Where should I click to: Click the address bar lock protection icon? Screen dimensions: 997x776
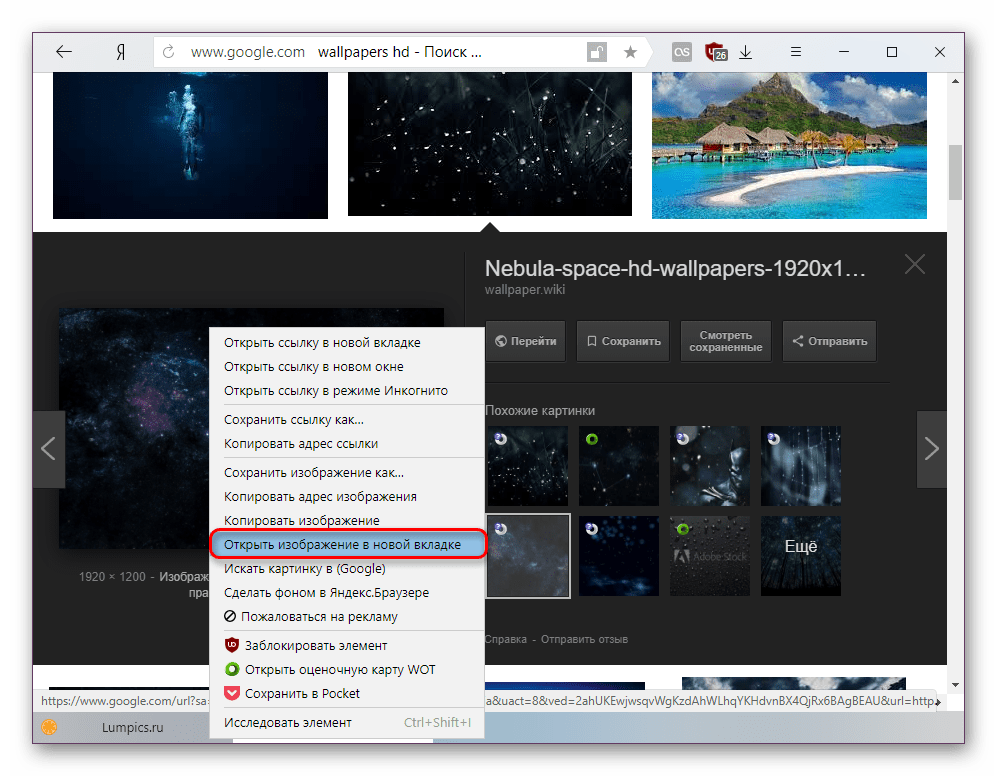596,52
